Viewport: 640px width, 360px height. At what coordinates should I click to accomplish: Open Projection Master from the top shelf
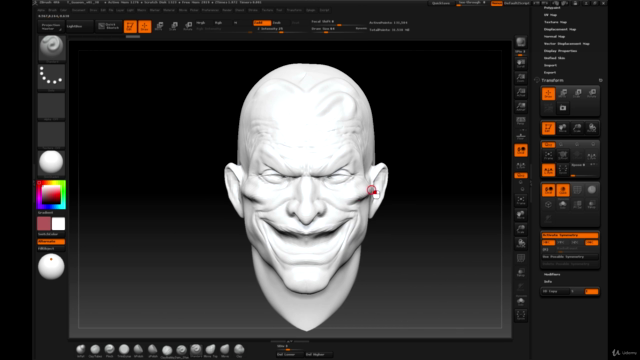coord(51,27)
